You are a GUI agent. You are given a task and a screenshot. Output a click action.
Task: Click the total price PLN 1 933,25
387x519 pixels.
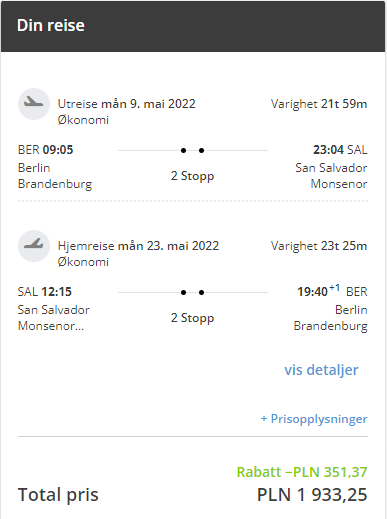(312, 494)
